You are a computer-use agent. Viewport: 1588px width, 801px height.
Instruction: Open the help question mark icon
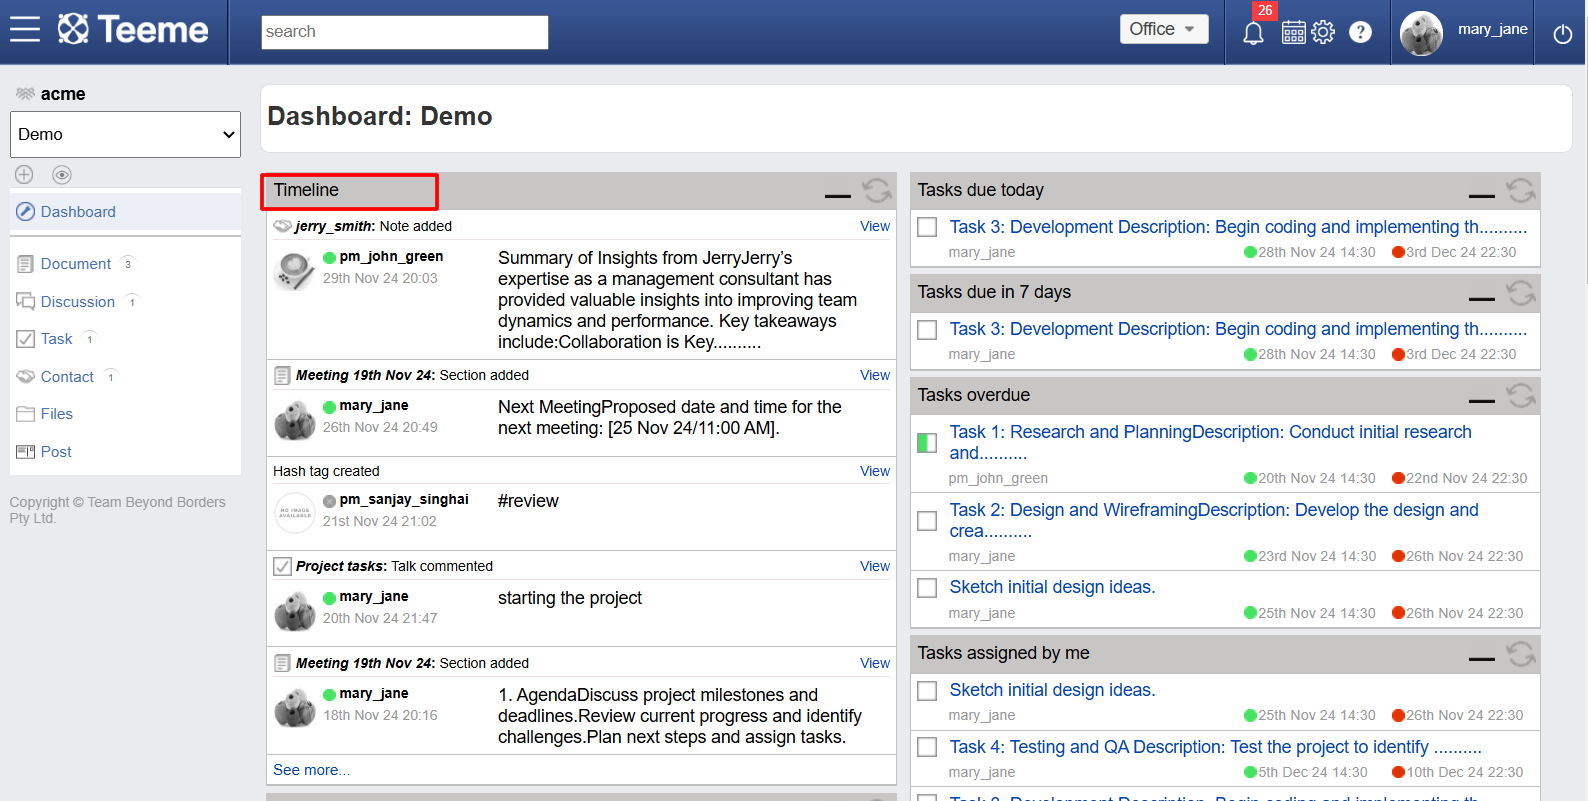coord(1360,32)
